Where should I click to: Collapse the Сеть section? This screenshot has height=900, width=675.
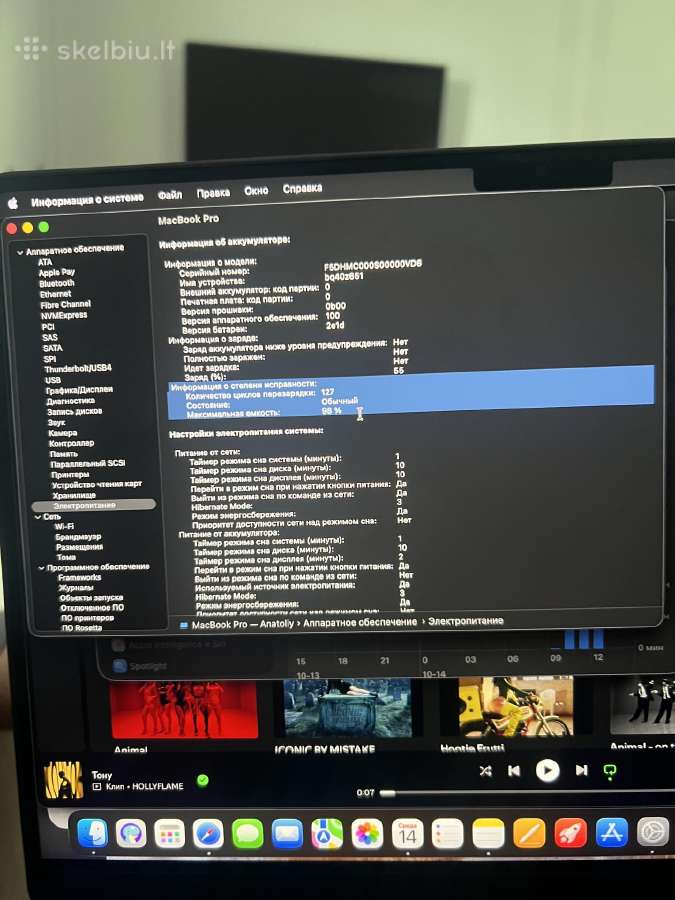37,517
